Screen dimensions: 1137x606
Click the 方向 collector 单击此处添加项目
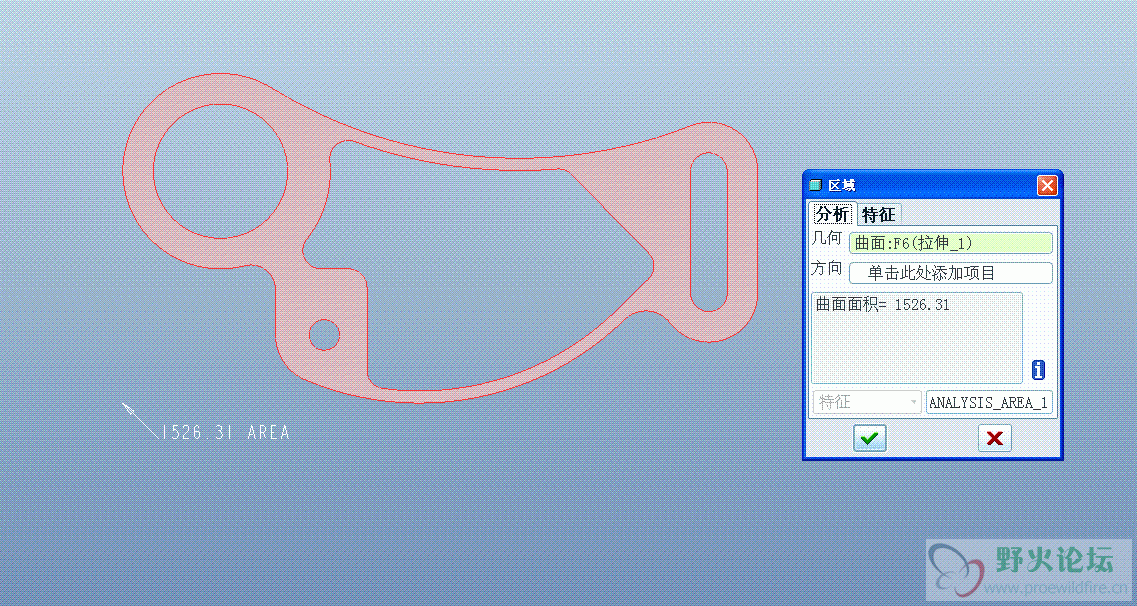pyautogui.click(x=951, y=273)
